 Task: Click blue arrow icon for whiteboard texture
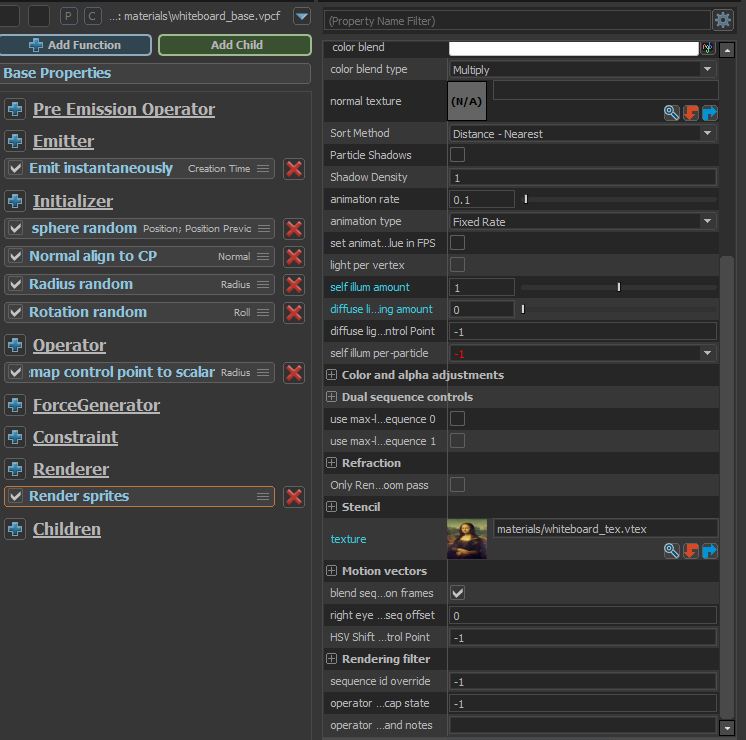(x=709, y=551)
